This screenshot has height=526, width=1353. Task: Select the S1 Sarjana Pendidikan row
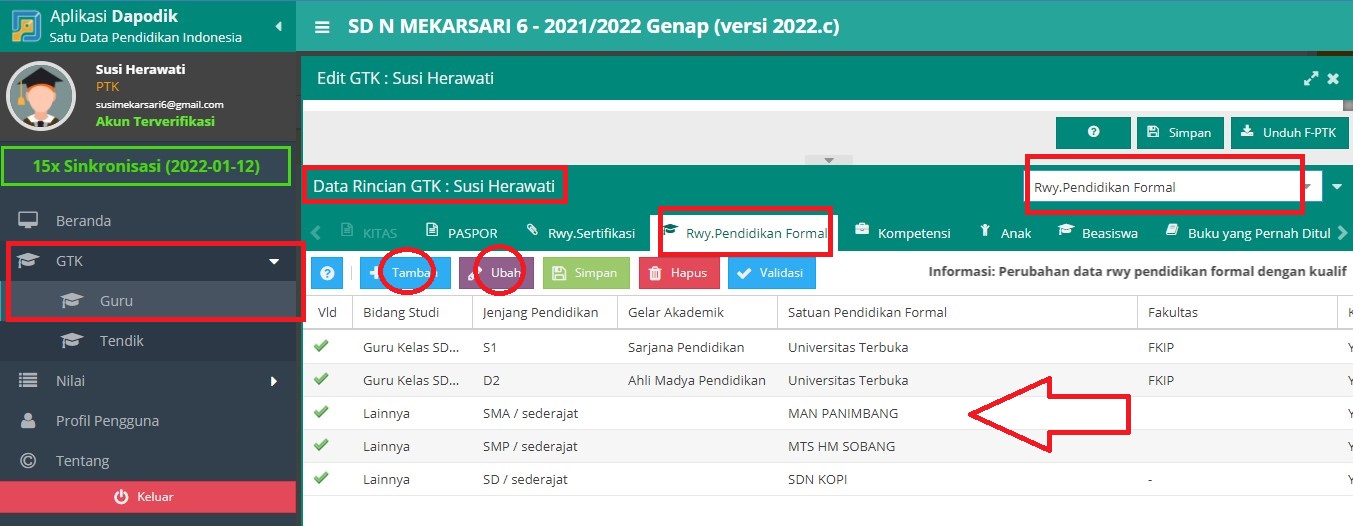tap(828, 348)
